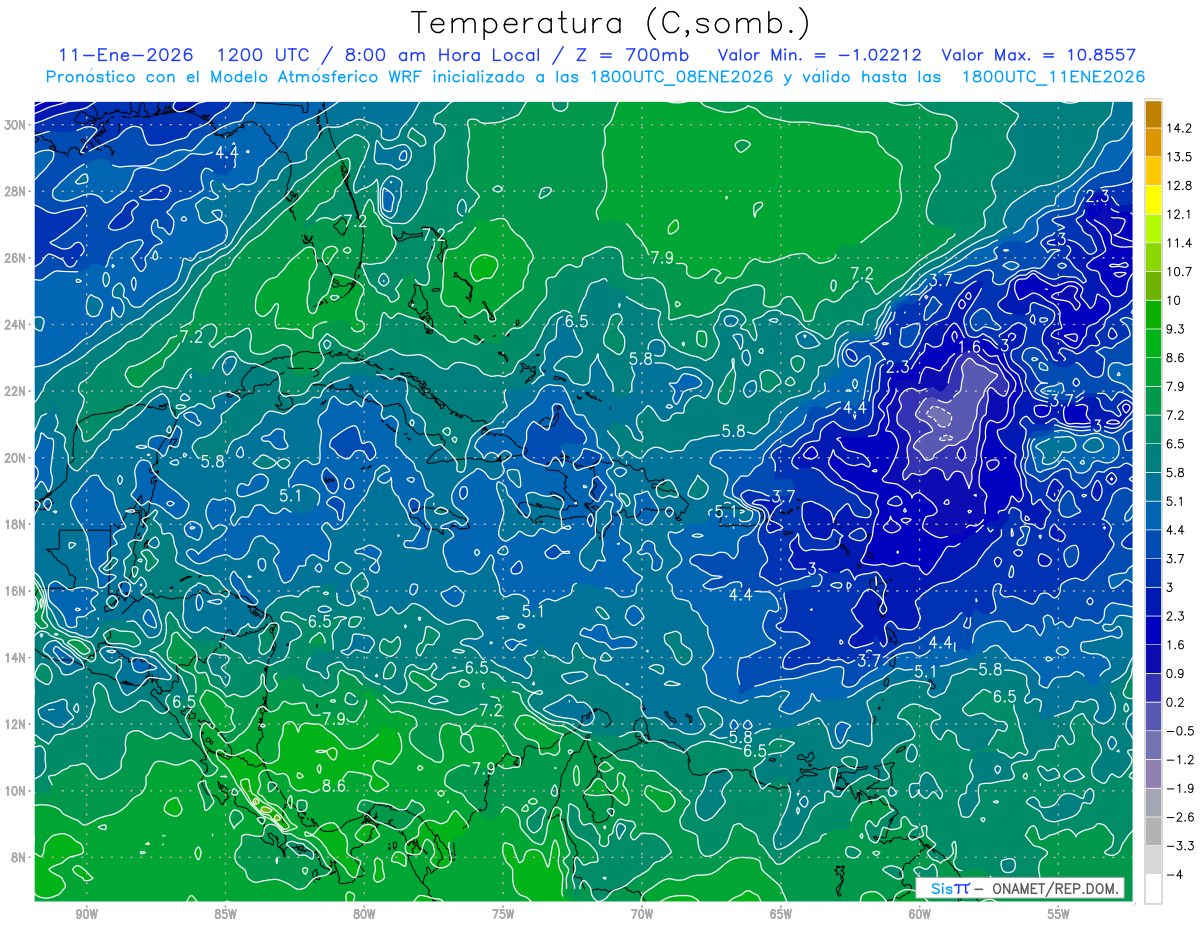Click the '90W' longitude axis label
Image resolution: width=1200 pixels, height=927 pixels.
(x=86, y=914)
